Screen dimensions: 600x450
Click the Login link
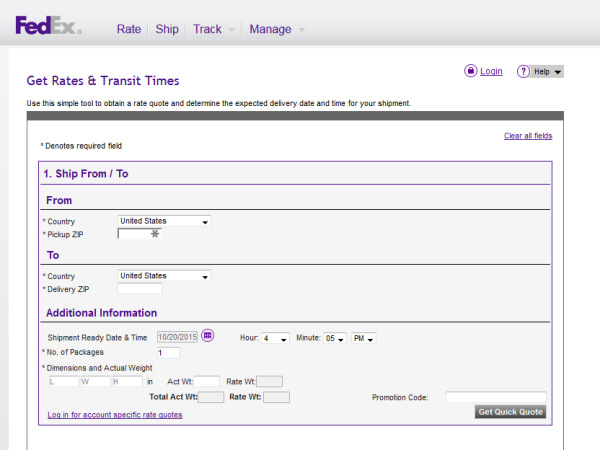tap(491, 71)
